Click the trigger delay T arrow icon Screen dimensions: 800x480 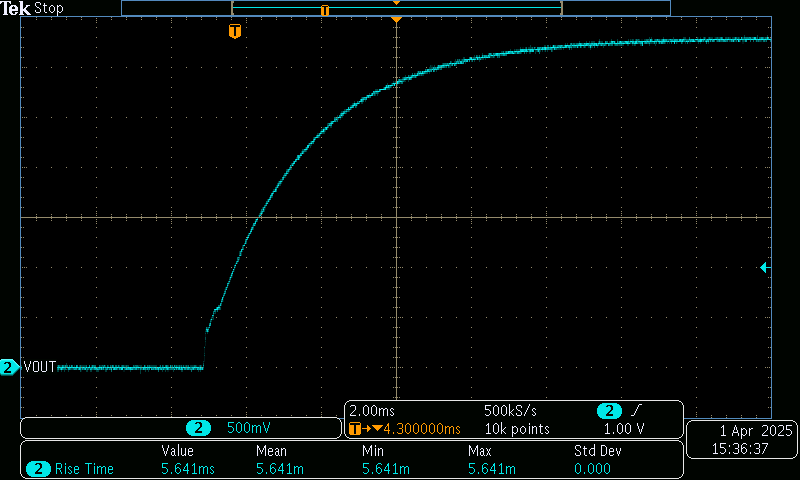point(366,429)
